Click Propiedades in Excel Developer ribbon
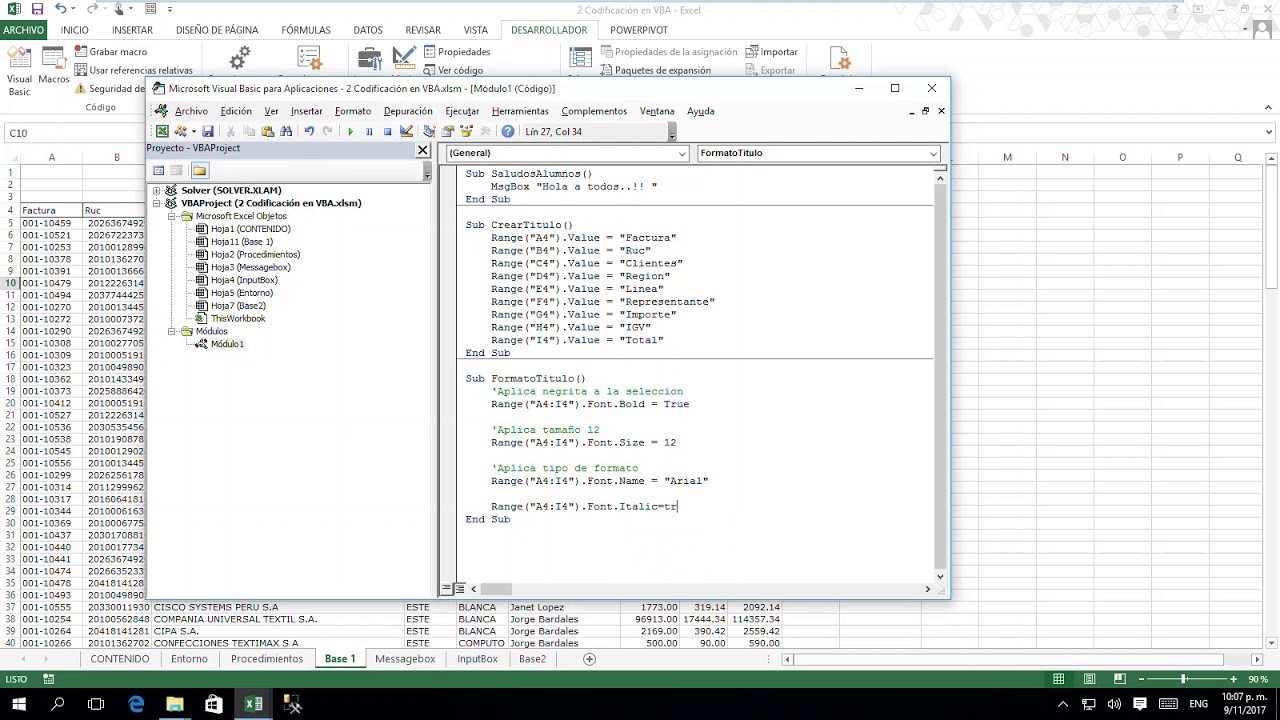This screenshot has width=1280, height=720. 457,52
